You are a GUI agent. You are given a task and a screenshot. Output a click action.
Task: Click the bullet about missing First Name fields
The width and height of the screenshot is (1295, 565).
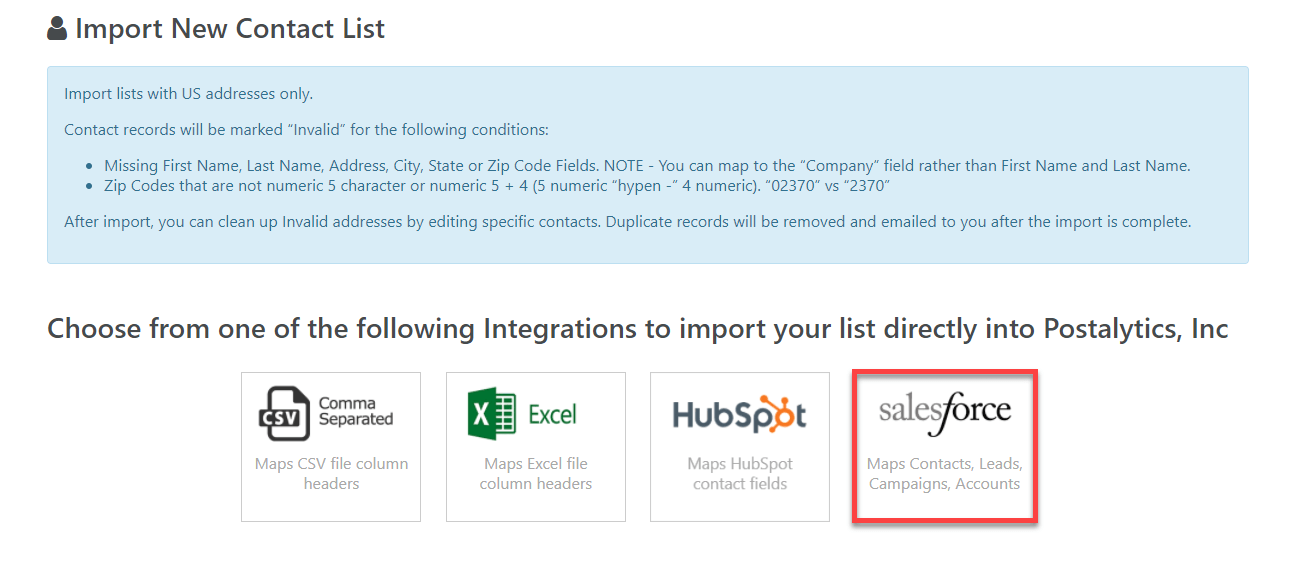pos(647,166)
